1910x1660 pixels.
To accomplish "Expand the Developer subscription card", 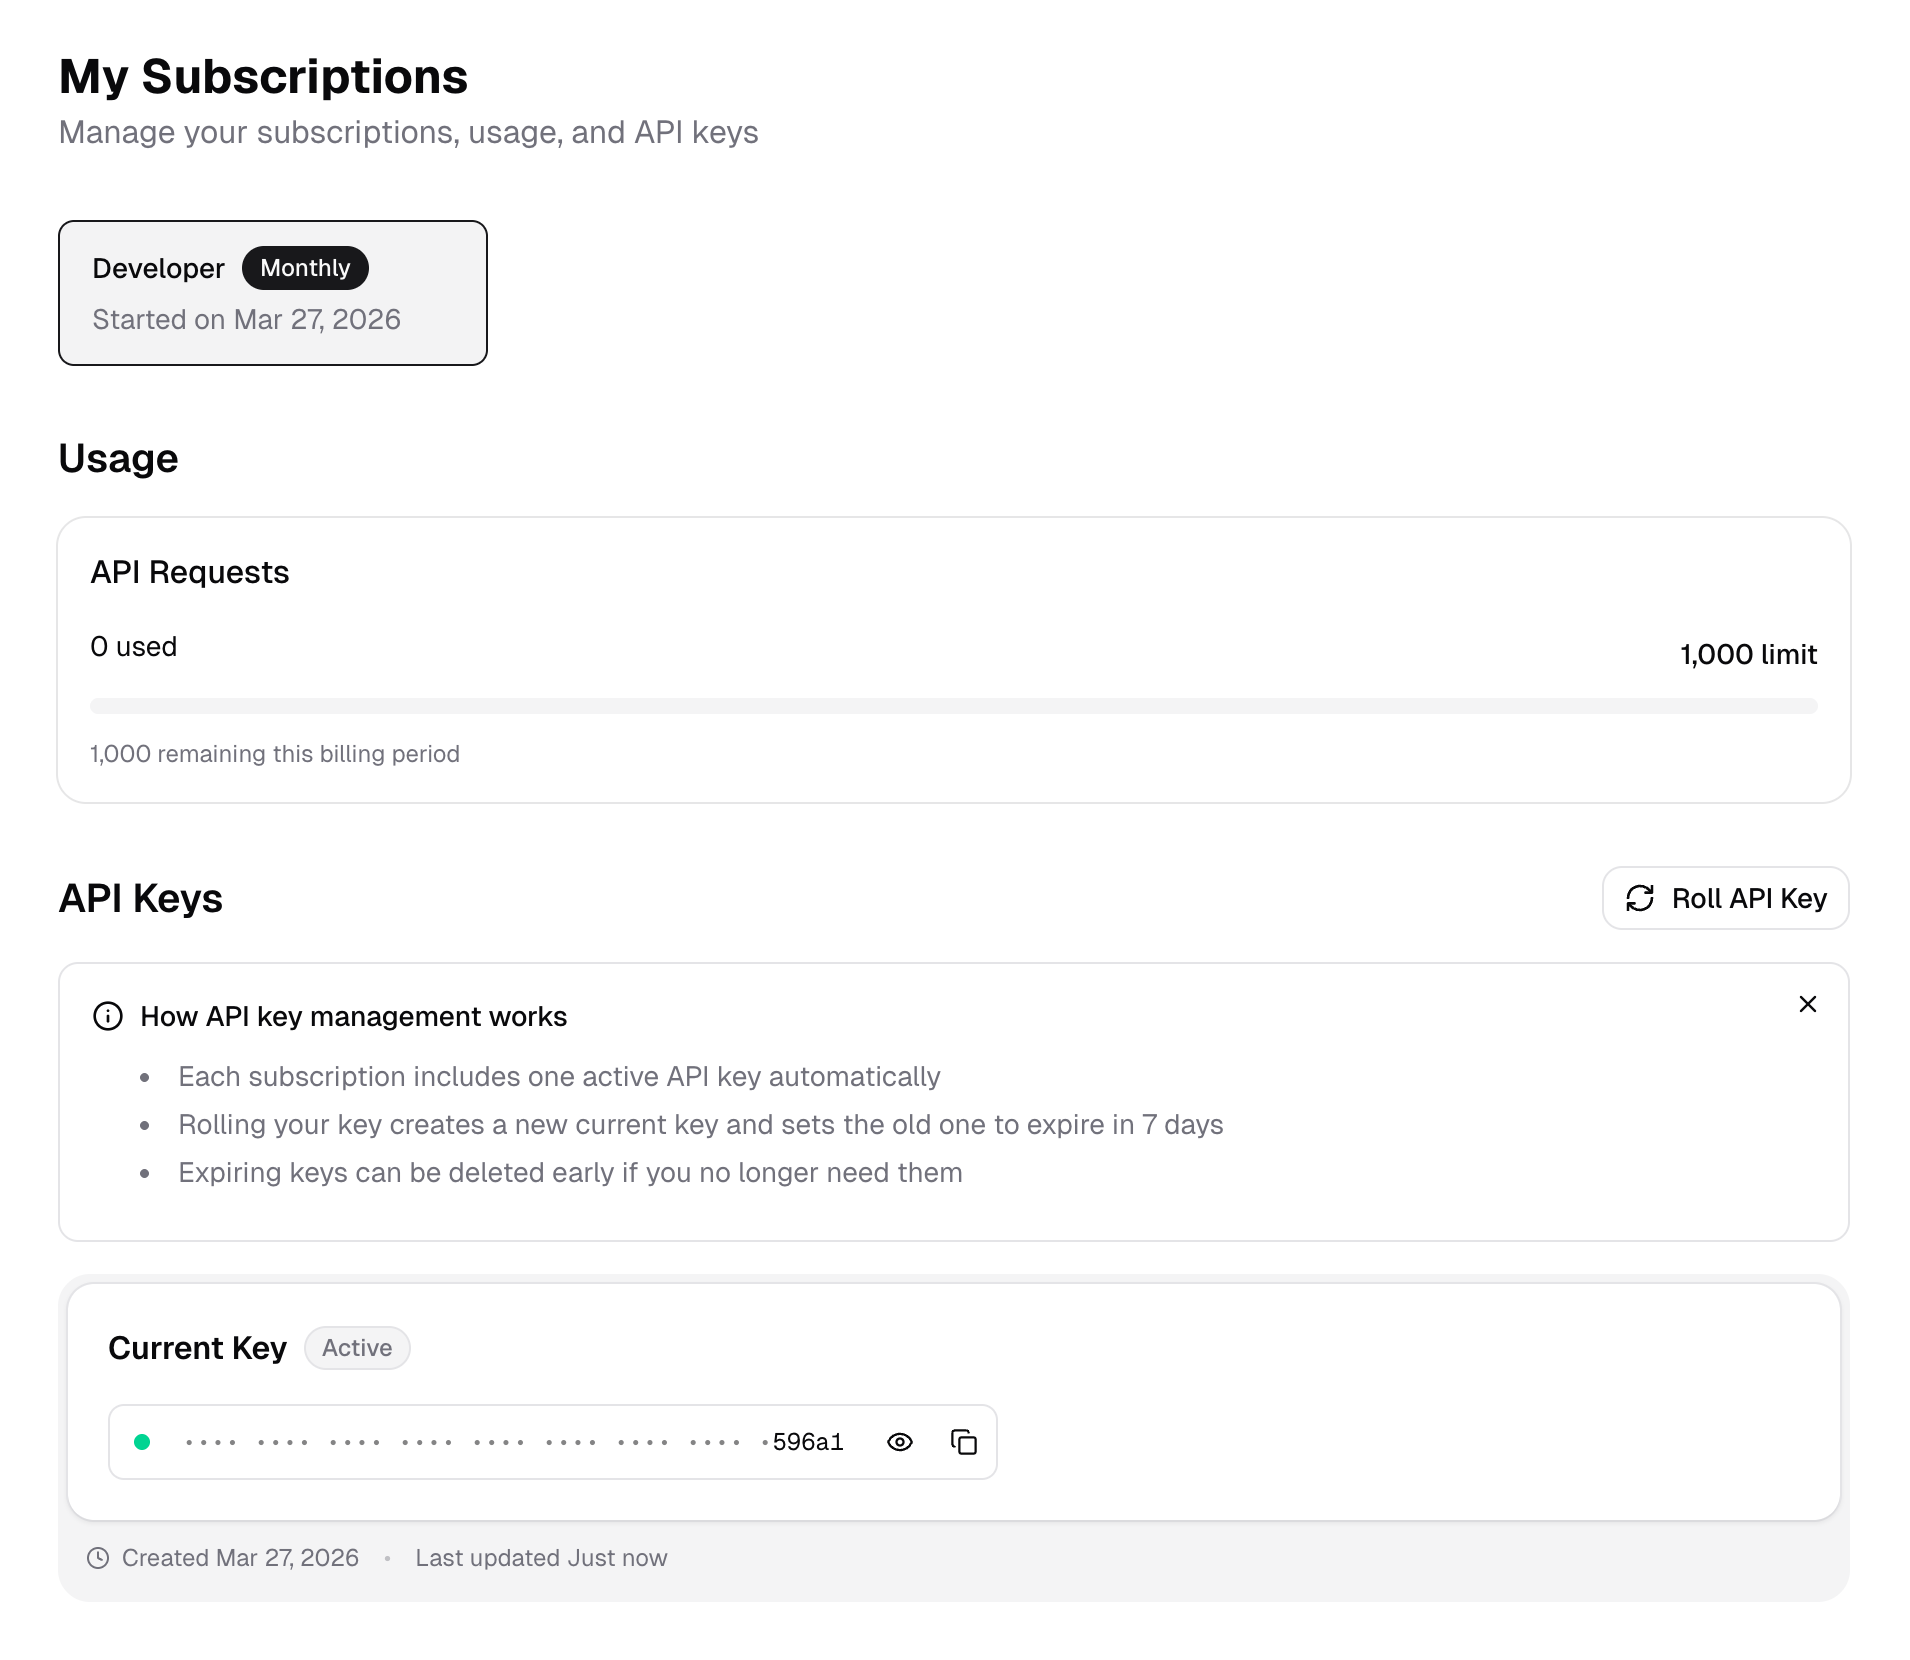I will tap(272, 292).
